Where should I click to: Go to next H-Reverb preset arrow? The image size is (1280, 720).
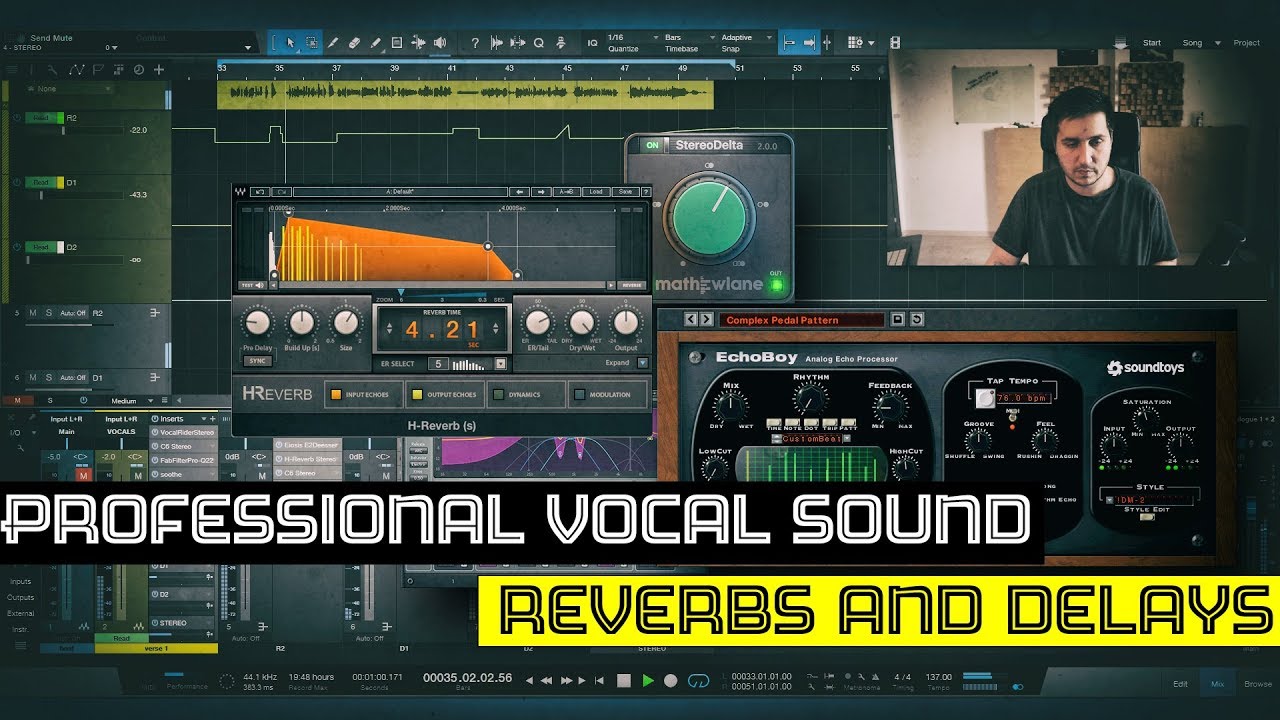click(x=541, y=191)
